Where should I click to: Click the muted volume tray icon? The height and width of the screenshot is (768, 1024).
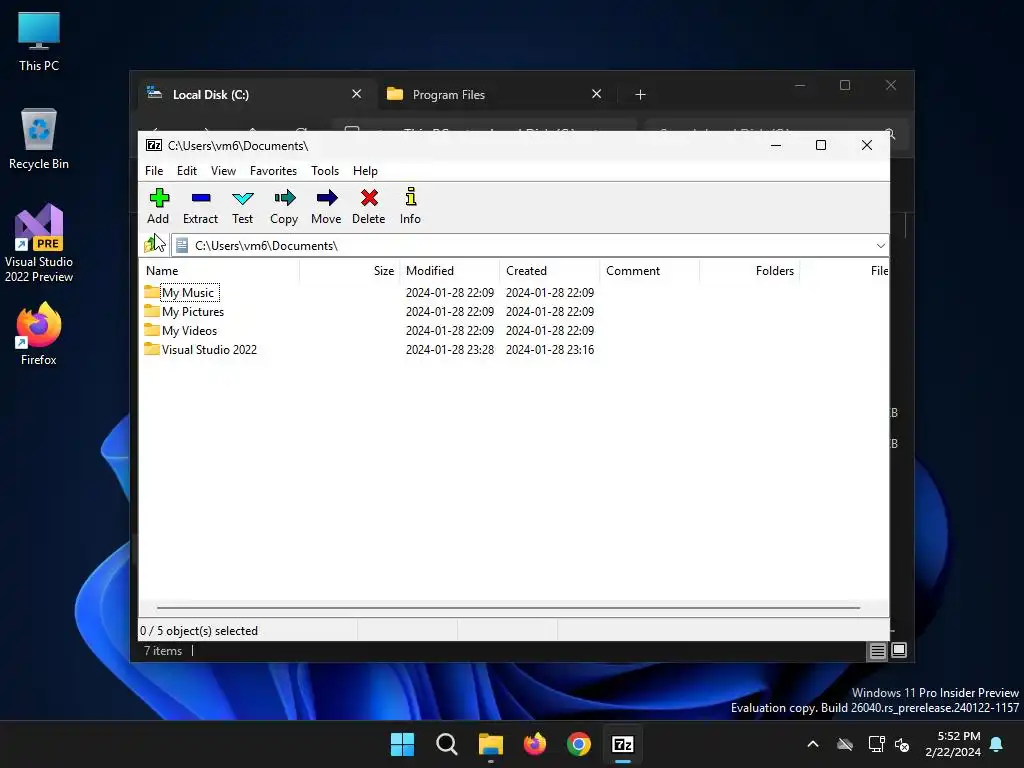pyautogui.click(x=903, y=744)
